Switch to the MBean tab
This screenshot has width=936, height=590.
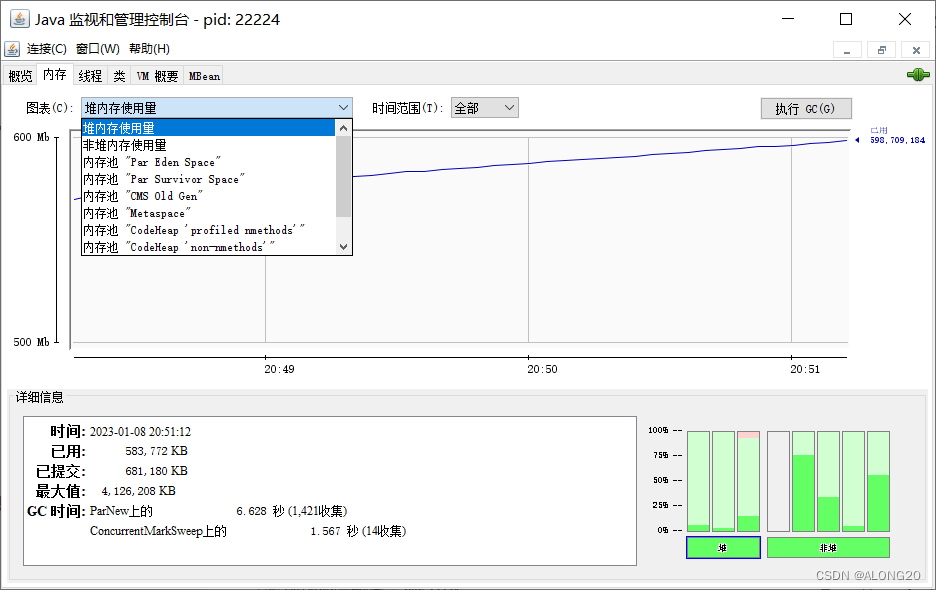coord(204,76)
